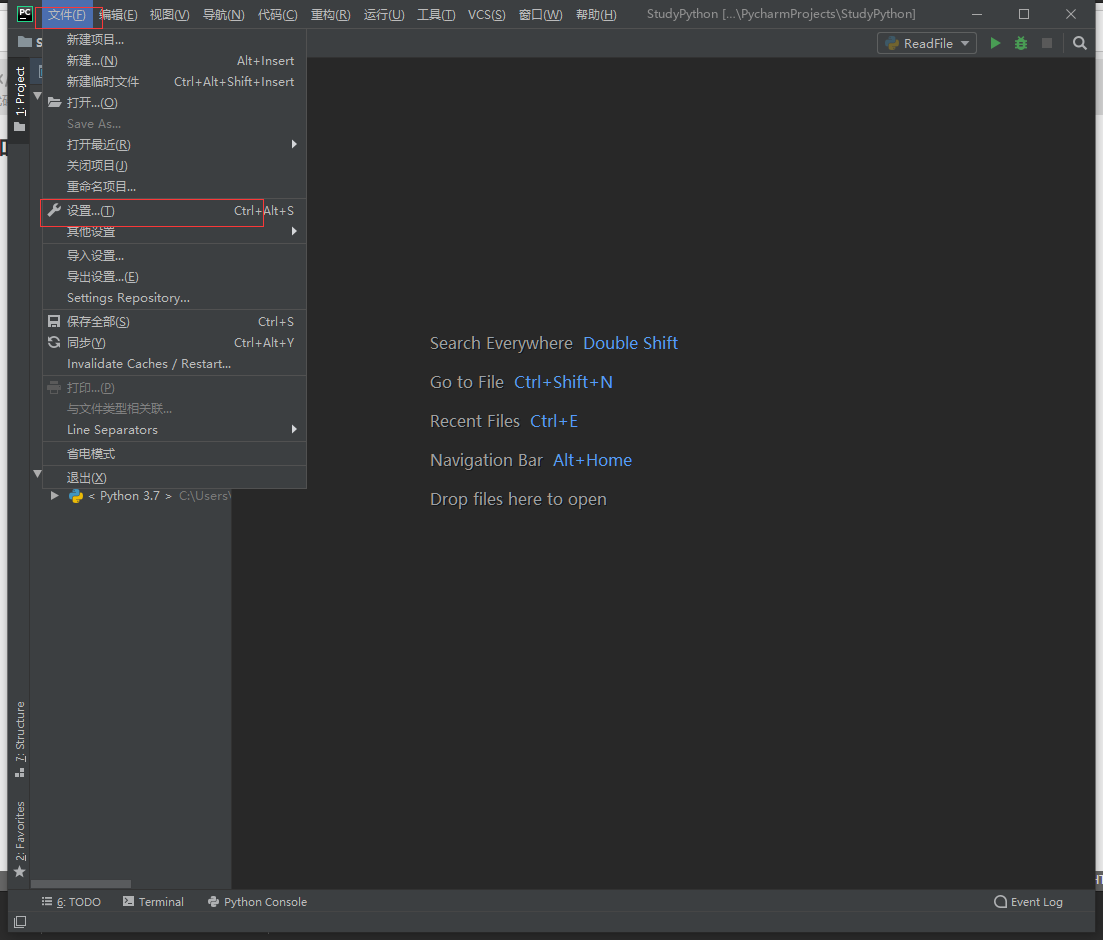Expand the 打开最近 submenu arrow
The height and width of the screenshot is (940, 1103).
click(294, 144)
